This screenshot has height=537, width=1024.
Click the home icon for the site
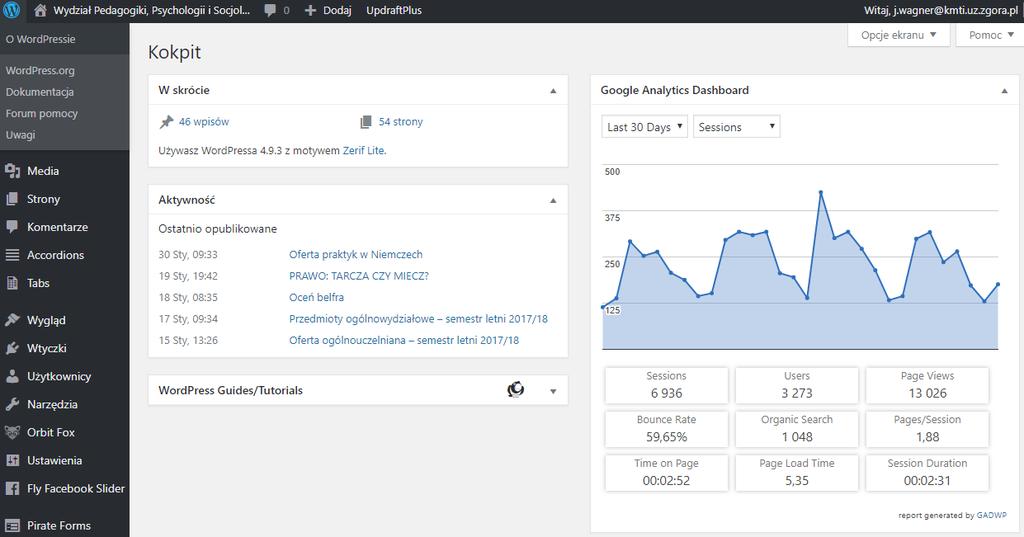pos(40,10)
